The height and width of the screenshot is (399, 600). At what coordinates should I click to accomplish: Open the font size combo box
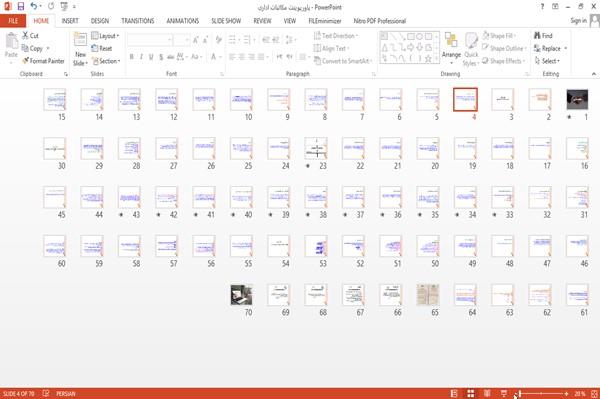click(x=181, y=40)
